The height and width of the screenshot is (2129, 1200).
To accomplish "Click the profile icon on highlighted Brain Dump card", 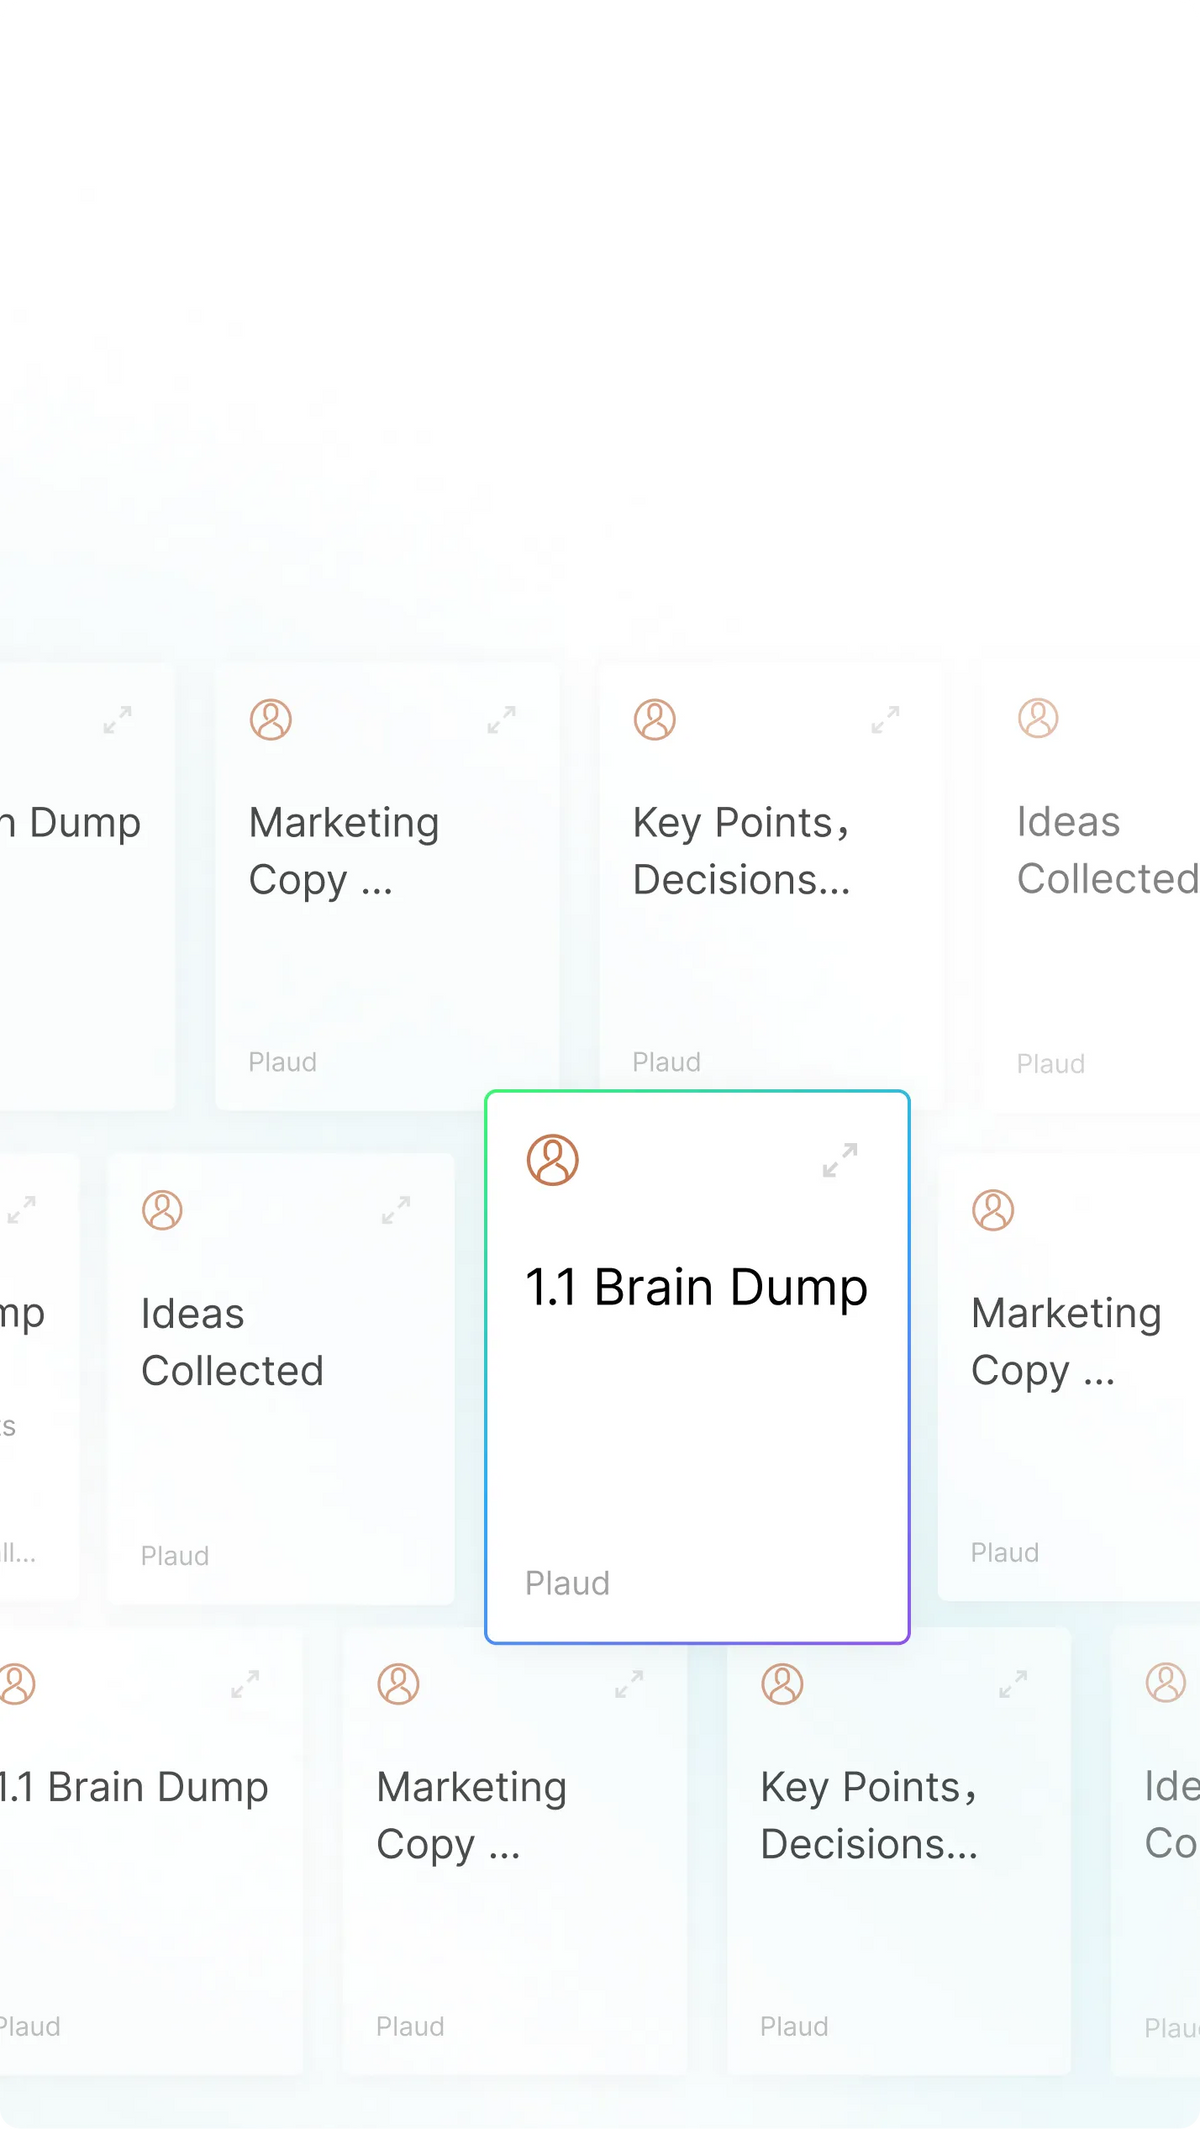I will 553,1160.
